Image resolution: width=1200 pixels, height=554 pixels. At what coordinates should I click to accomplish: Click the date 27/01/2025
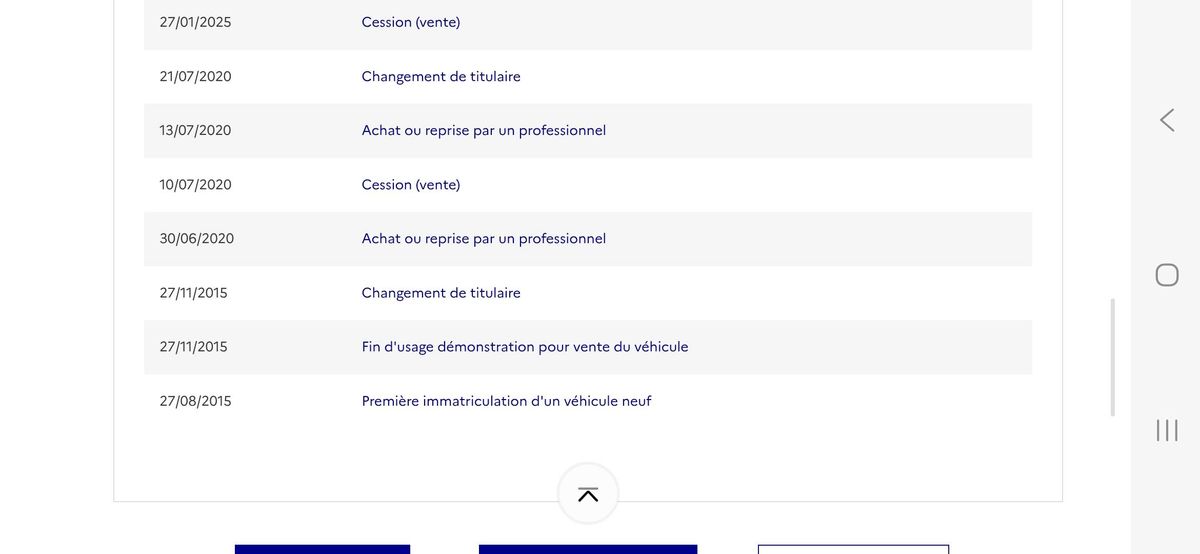point(195,22)
